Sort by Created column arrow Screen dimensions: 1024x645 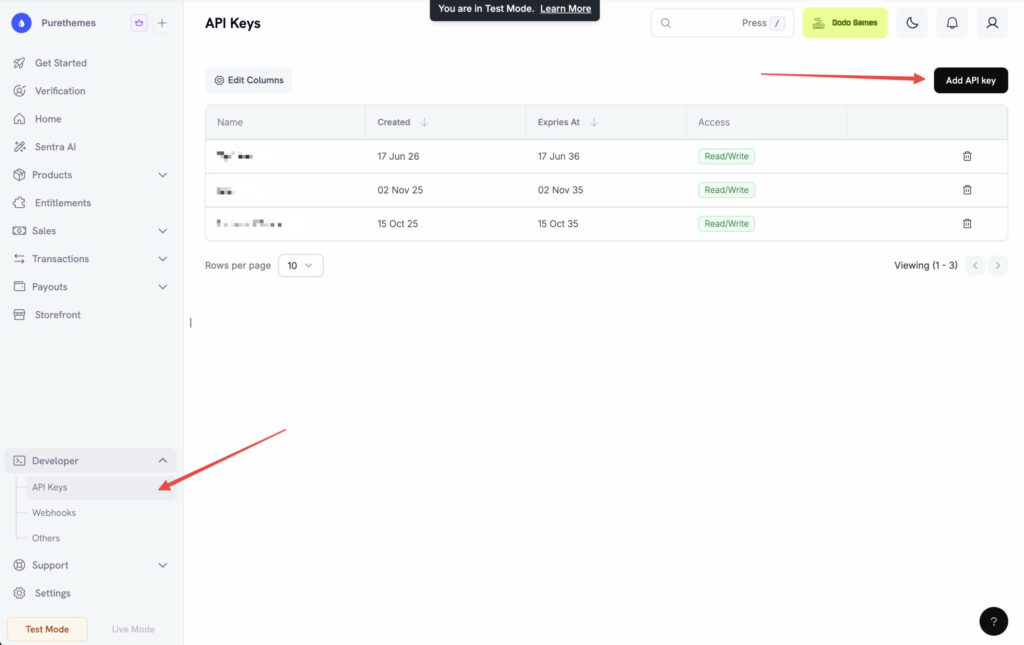[424, 122]
